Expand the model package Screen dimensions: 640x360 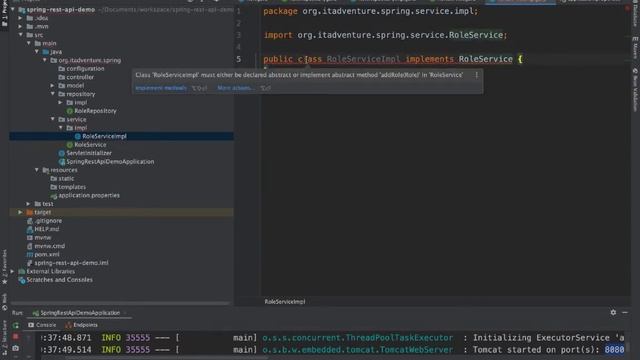[x=53, y=86]
